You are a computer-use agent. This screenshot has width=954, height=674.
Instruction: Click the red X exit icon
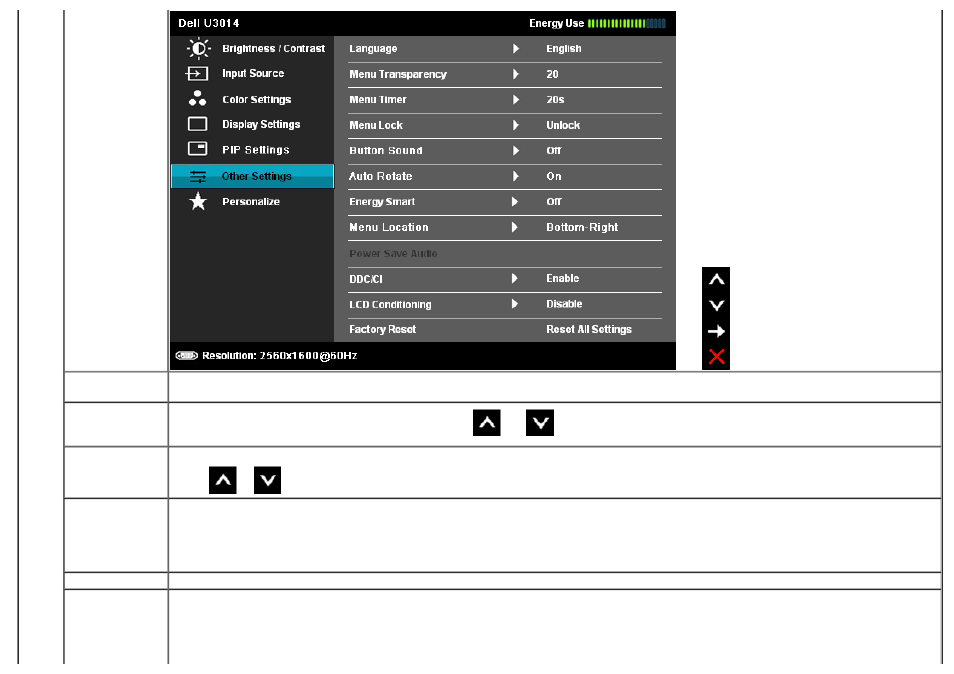(x=716, y=357)
